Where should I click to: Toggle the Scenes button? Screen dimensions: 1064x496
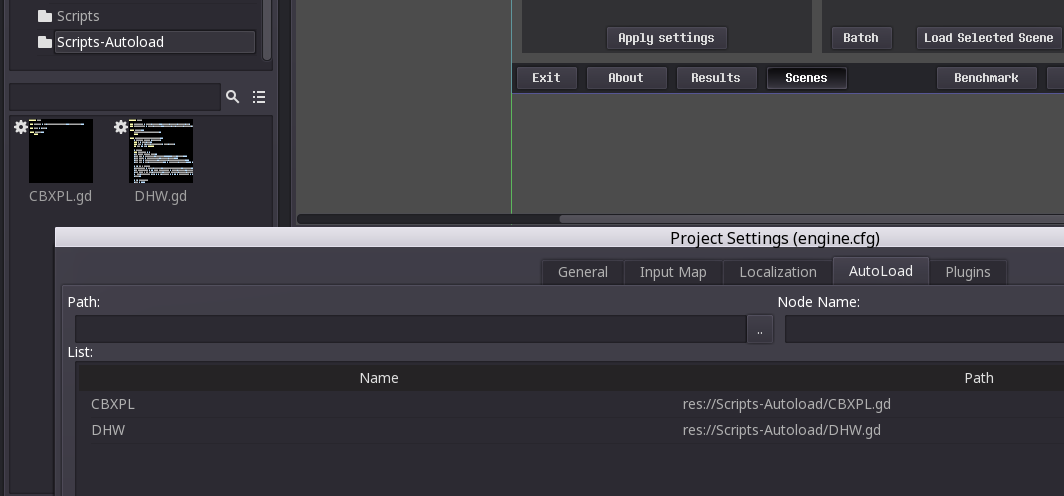coord(806,78)
